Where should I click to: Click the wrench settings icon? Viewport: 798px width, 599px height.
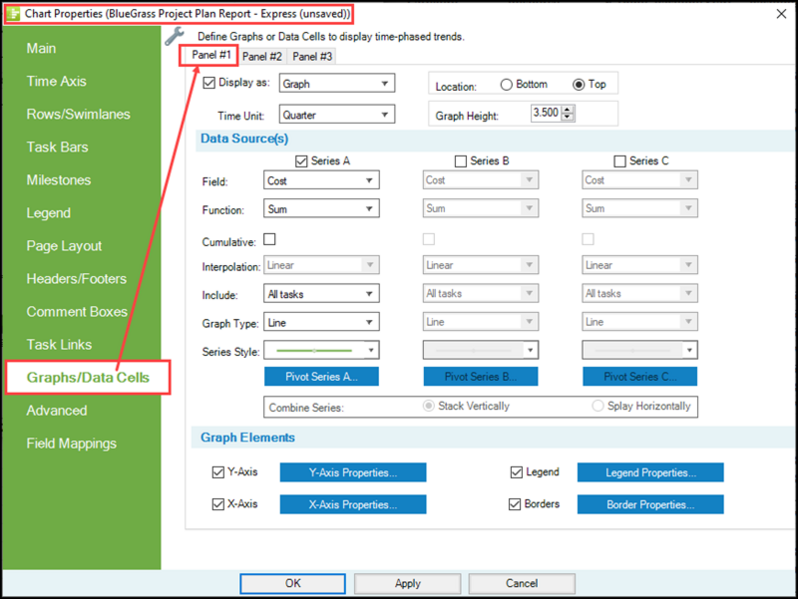coord(174,37)
